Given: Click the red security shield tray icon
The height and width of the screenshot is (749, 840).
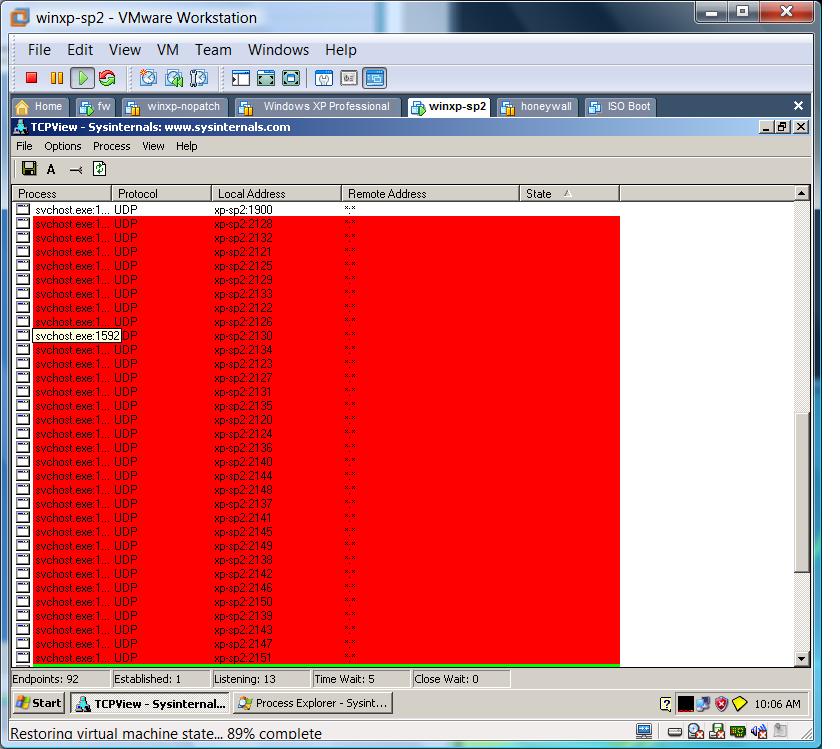Looking at the screenshot, I should 722,703.
